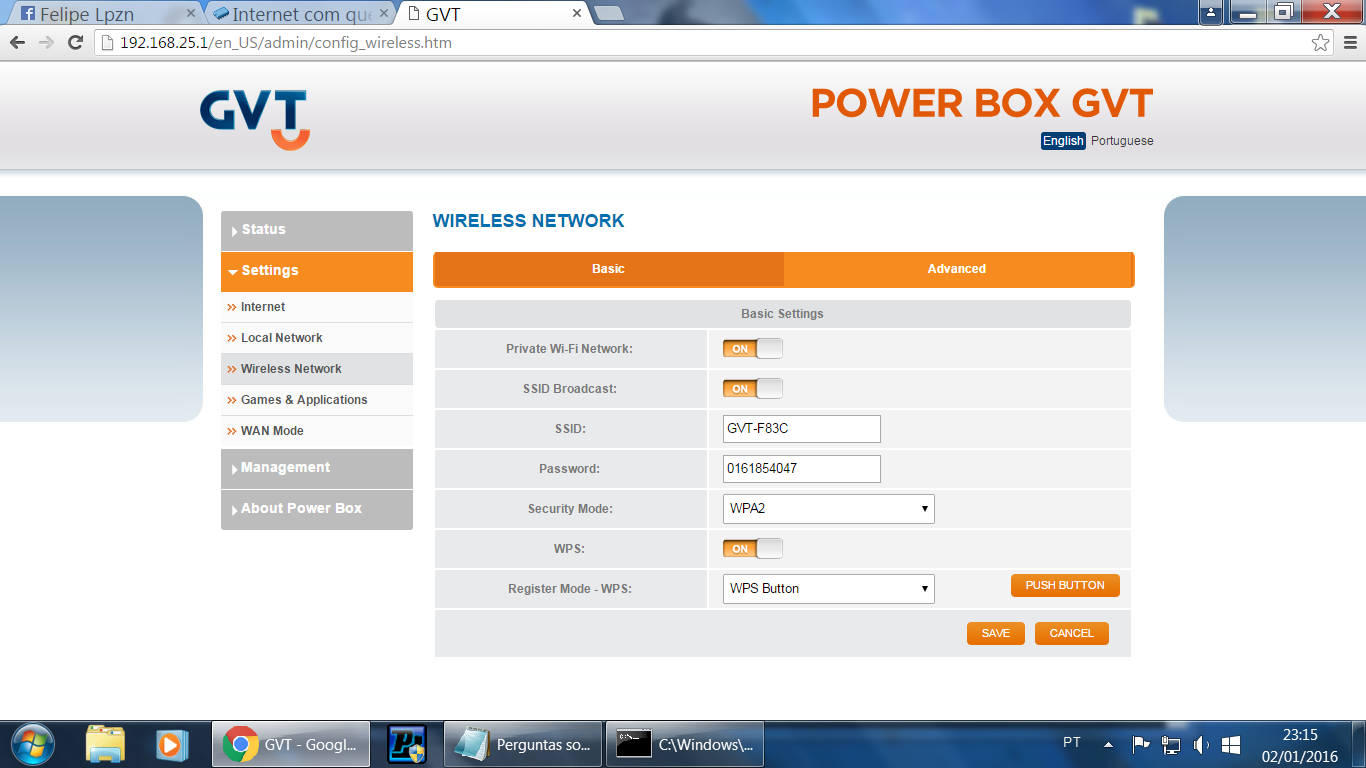Open the PS shield app on taskbar
Screen dimensions: 1366x768
coord(407,744)
